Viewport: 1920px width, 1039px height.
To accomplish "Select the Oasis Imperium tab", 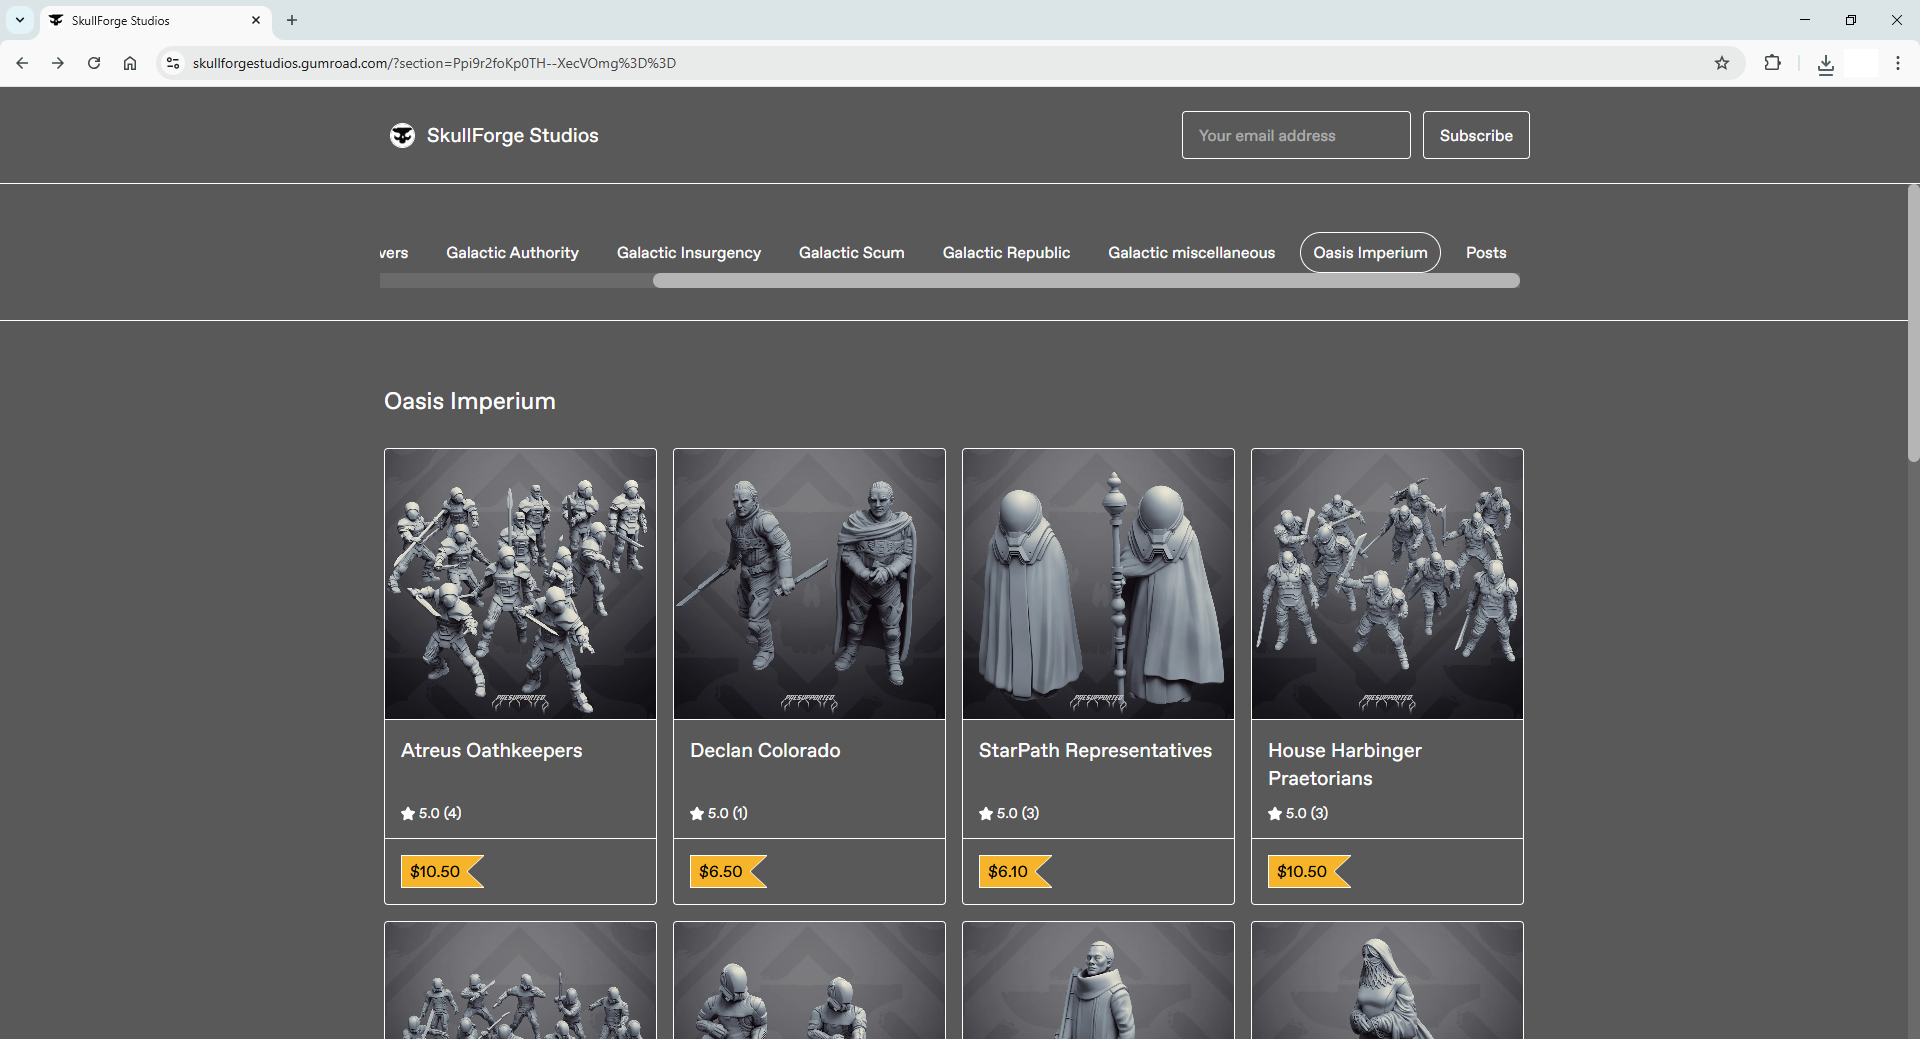I will click(1370, 253).
